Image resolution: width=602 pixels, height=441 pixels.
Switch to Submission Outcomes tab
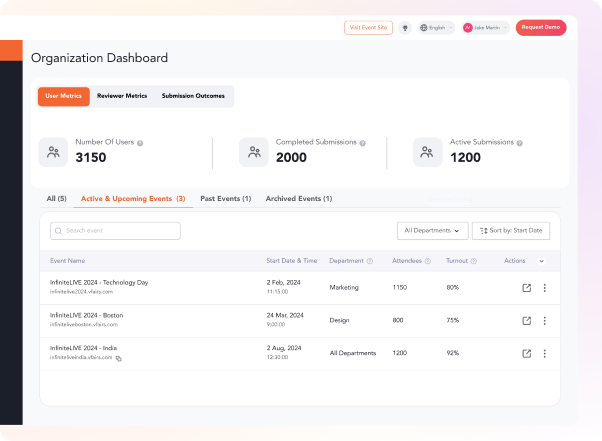click(x=193, y=96)
